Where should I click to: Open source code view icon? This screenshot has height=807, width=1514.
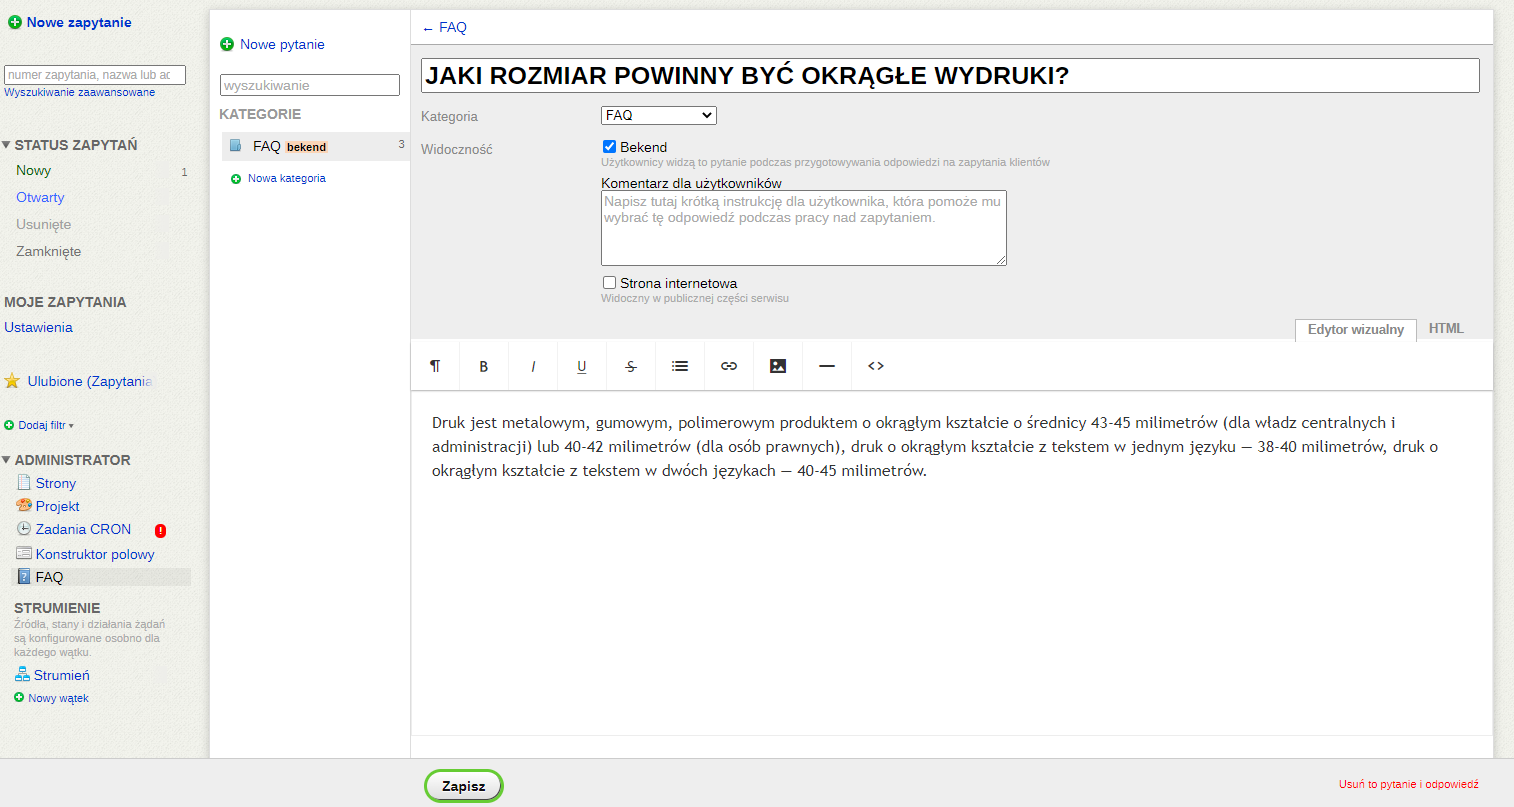(876, 366)
